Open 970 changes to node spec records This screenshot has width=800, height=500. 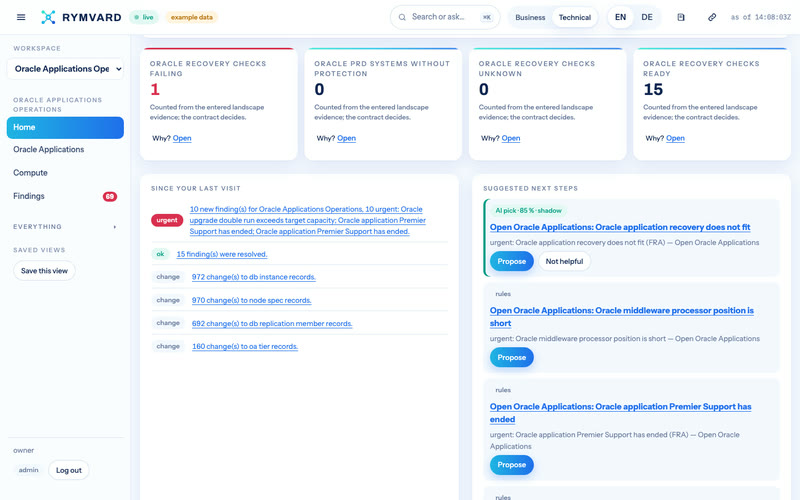252,301
